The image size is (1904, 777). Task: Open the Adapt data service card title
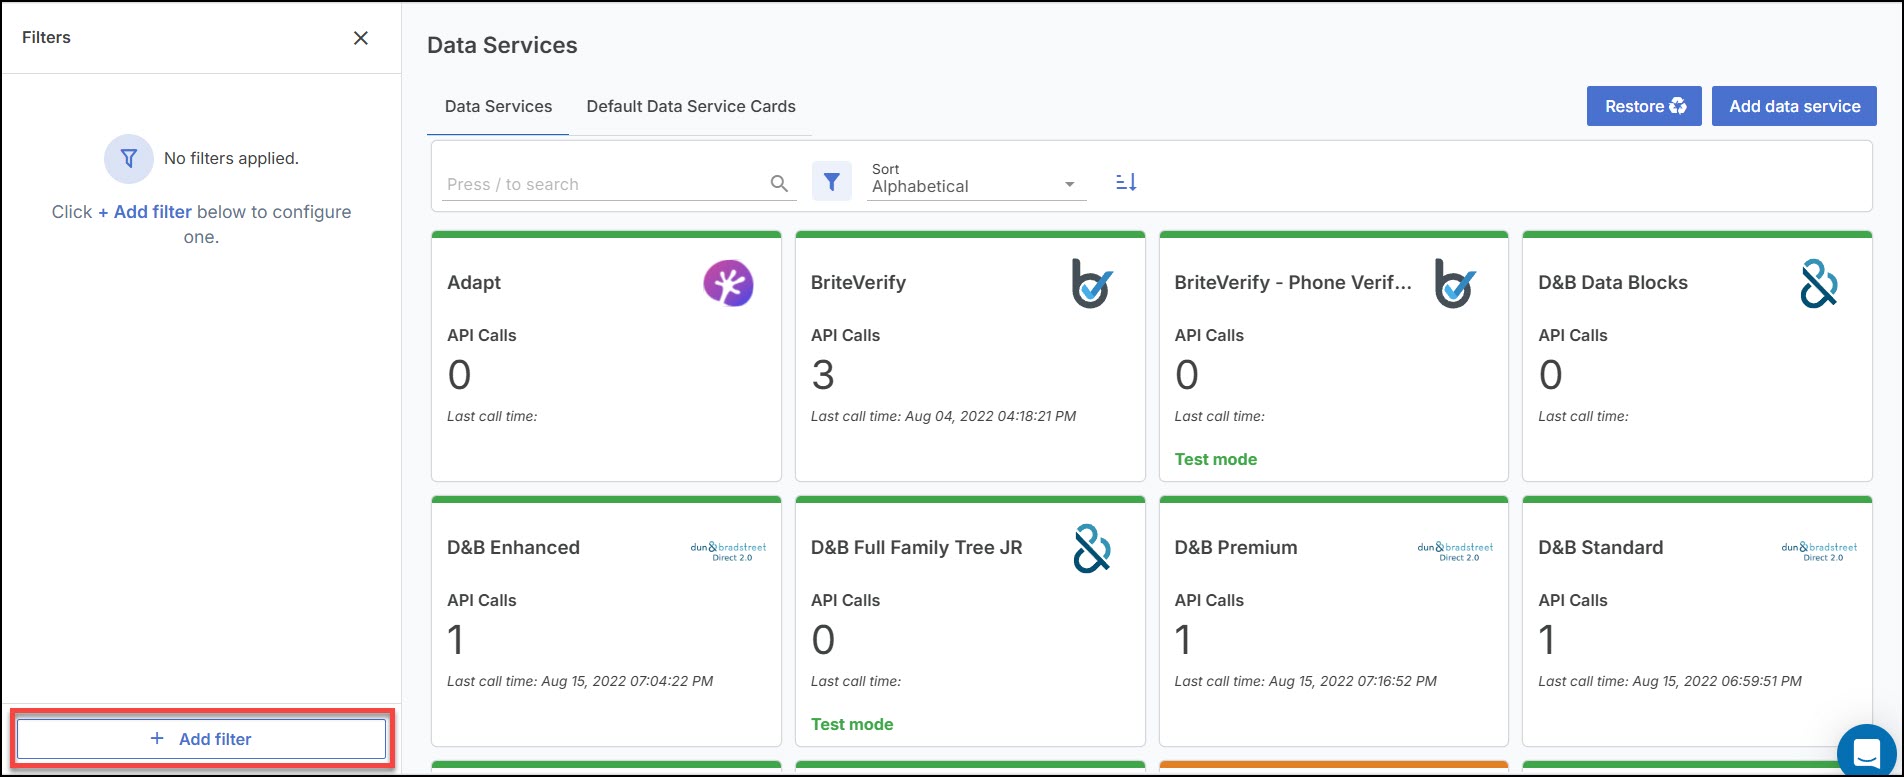click(x=474, y=283)
